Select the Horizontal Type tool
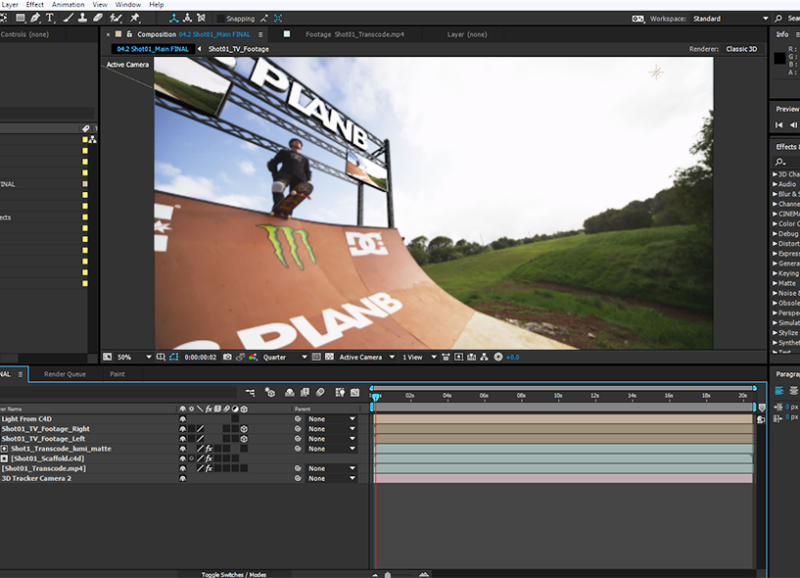The height and width of the screenshot is (578, 800). pyautogui.click(x=49, y=18)
